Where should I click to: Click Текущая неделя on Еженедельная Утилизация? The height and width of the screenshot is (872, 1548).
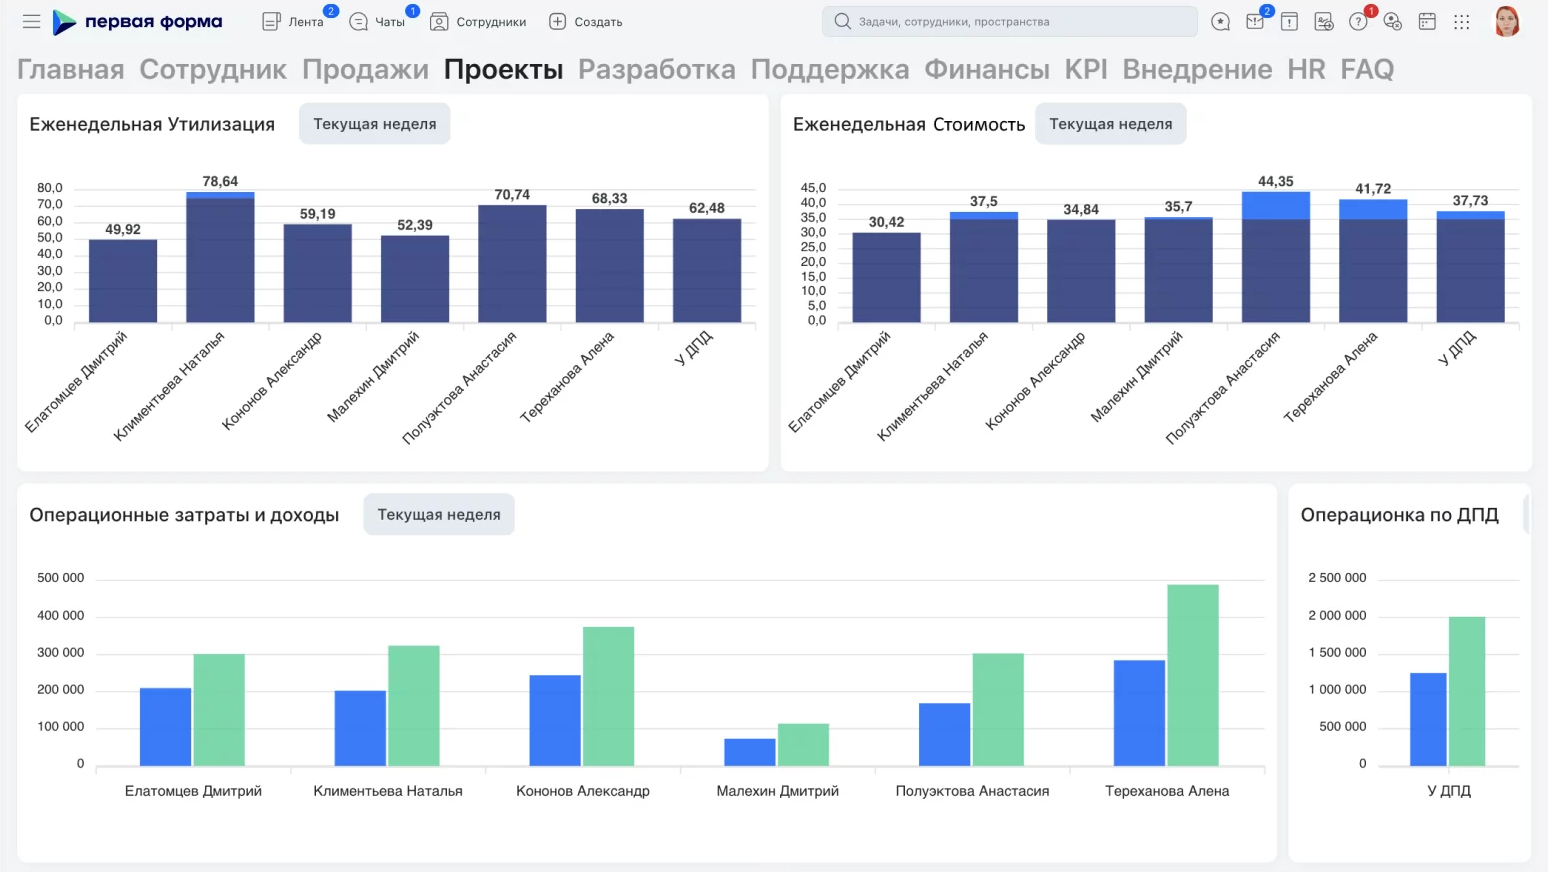pos(374,123)
